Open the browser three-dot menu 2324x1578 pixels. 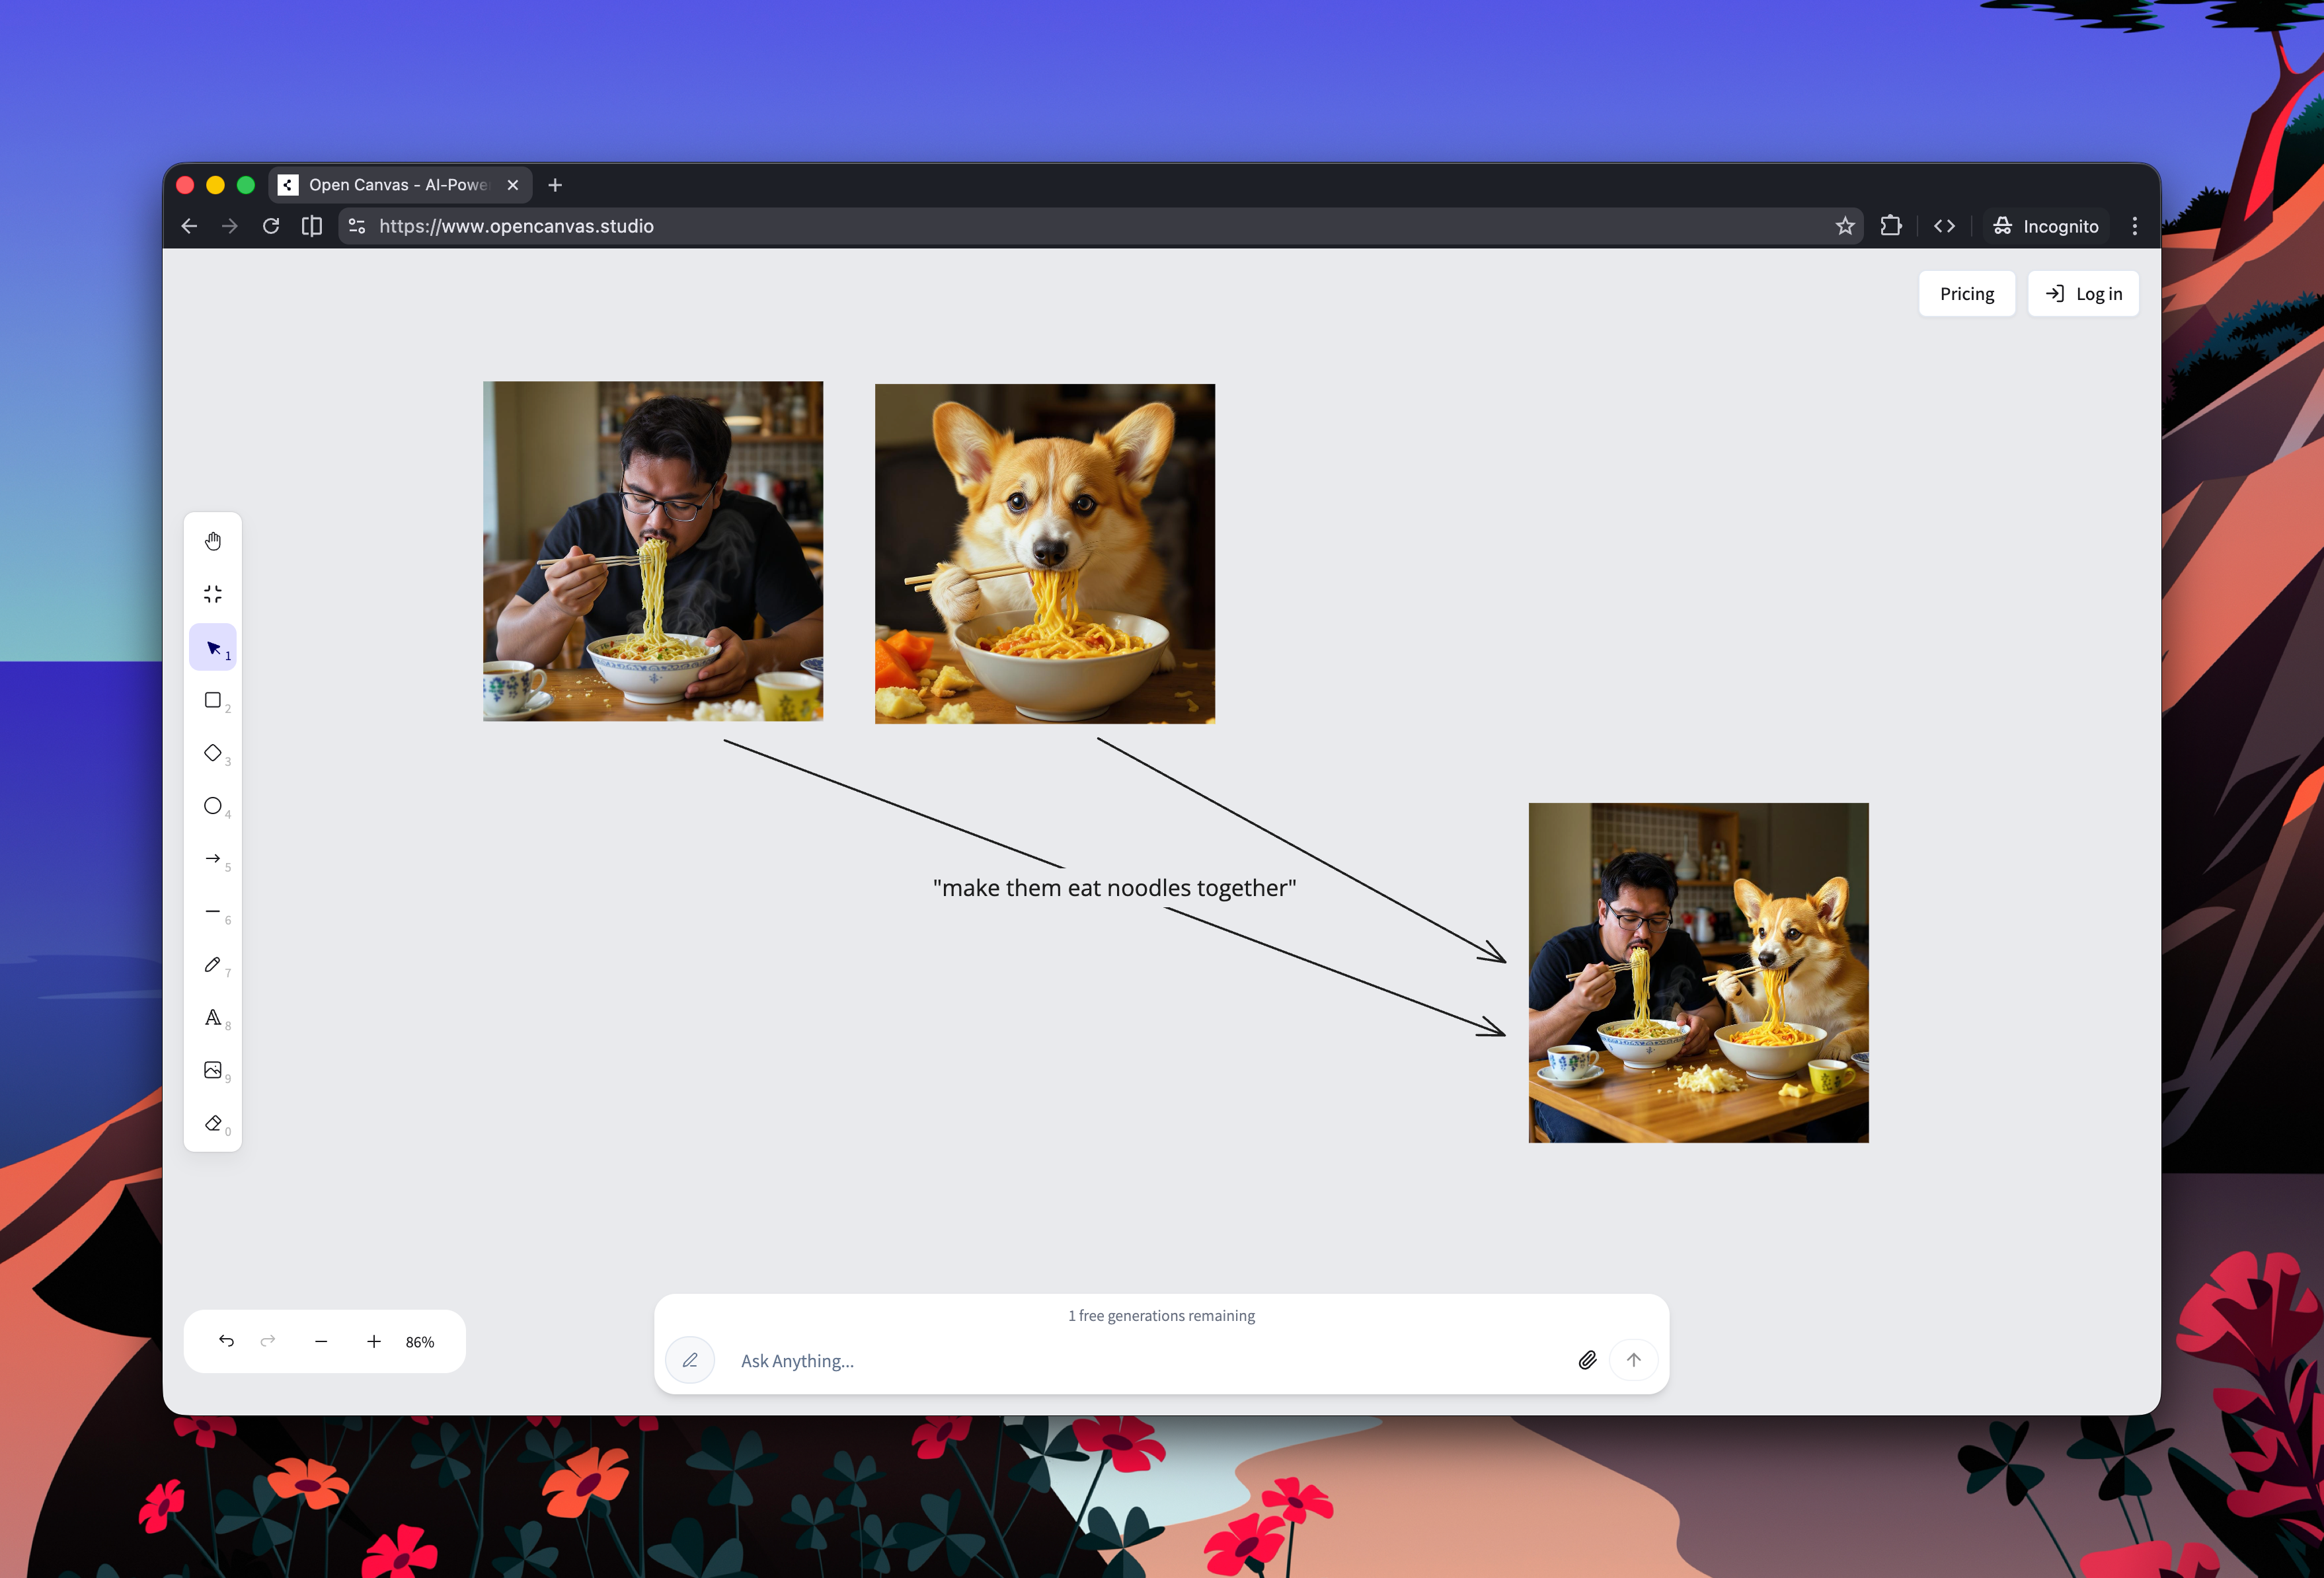click(2134, 226)
